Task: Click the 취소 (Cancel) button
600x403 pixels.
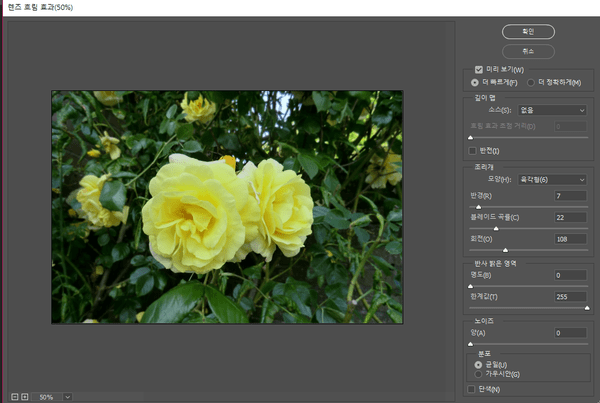Action: [x=528, y=51]
